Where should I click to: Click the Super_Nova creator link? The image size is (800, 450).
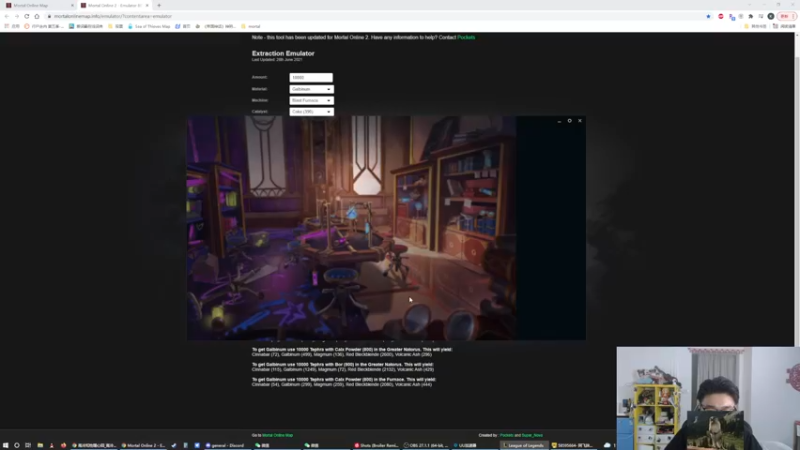coord(532,435)
